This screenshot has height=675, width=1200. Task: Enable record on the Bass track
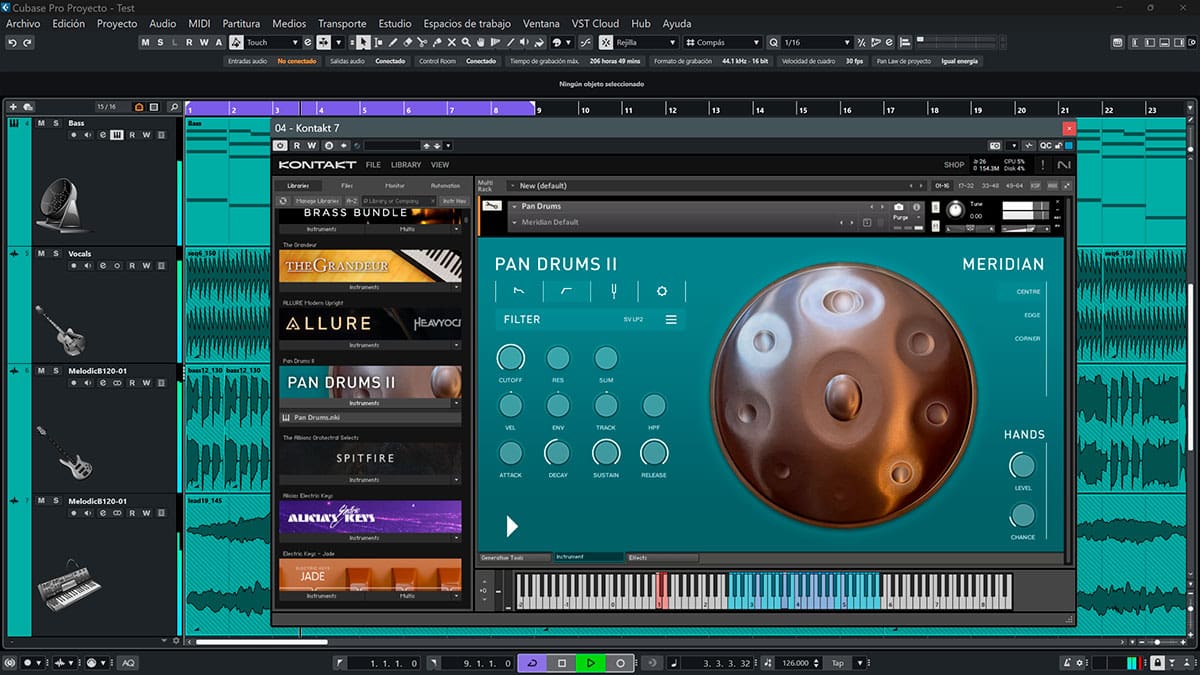(x=73, y=135)
